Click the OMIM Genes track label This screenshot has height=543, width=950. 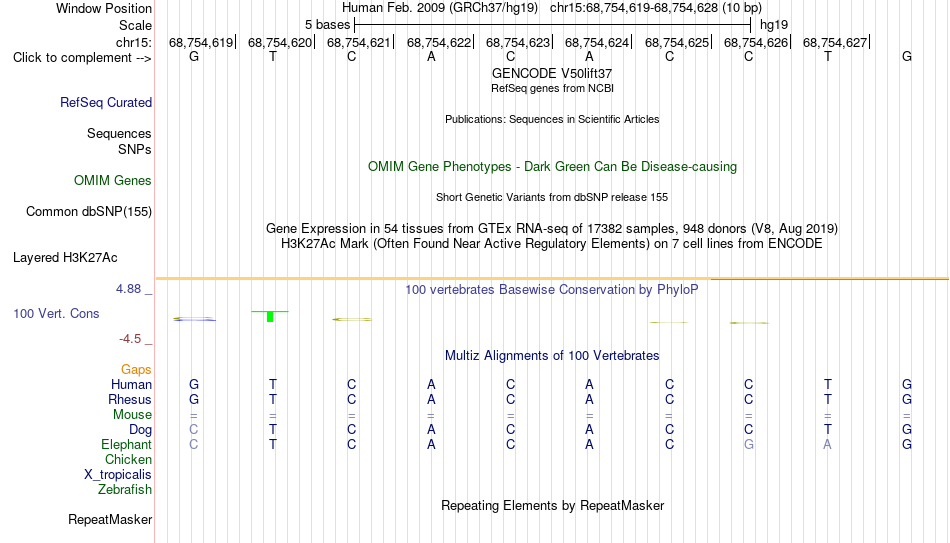(113, 181)
